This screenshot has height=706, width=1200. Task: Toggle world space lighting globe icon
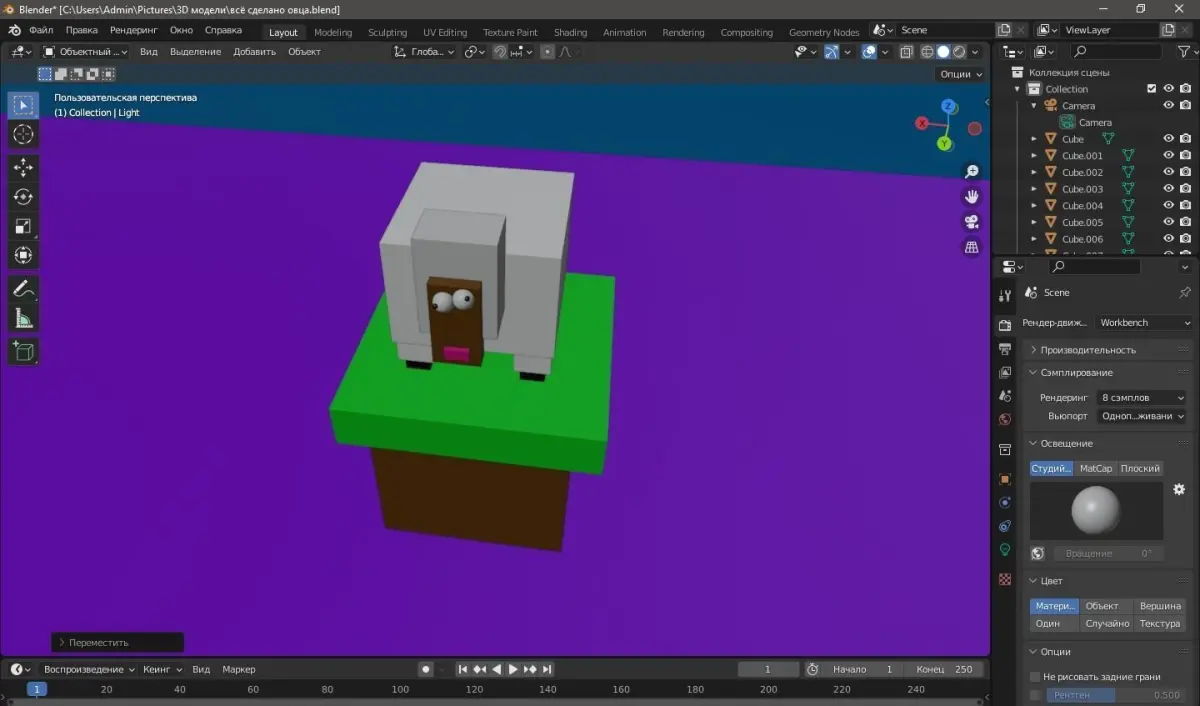tap(1037, 553)
